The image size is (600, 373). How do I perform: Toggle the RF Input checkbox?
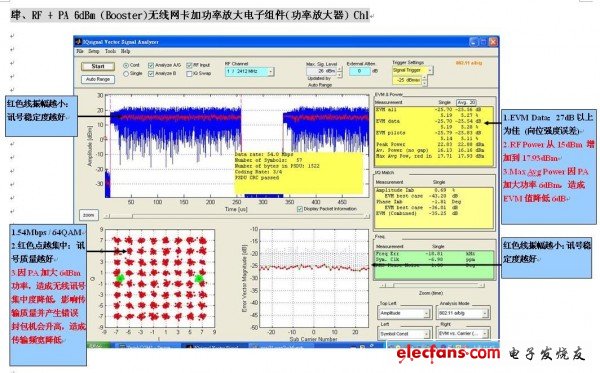189,65
